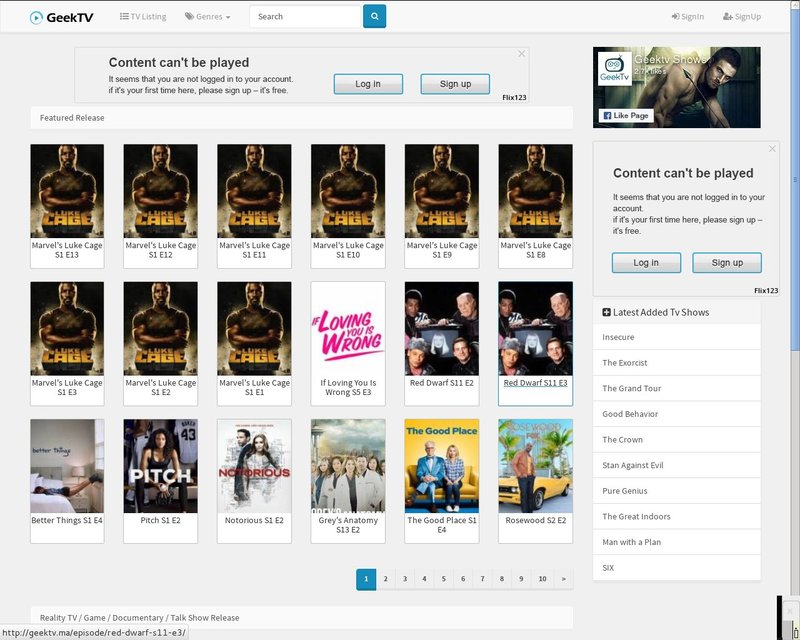This screenshot has height=640, width=800.
Task: Open Man with a Plan link
Action: (677, 542)
